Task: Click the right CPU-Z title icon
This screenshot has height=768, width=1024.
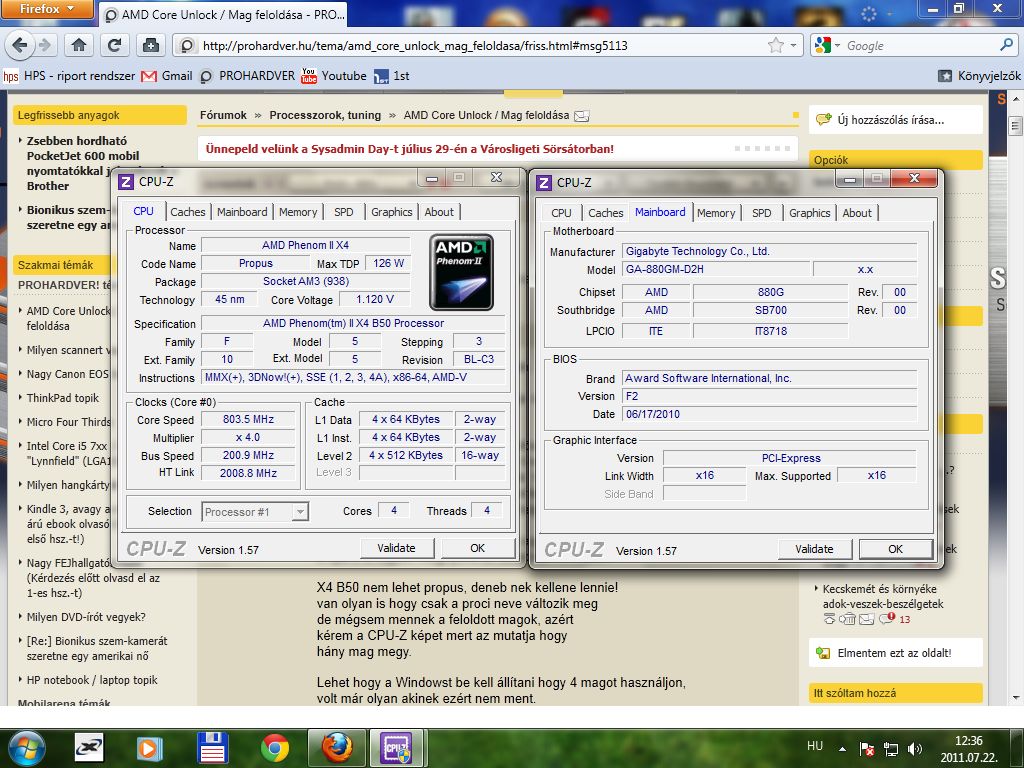Action: point(543,183)
